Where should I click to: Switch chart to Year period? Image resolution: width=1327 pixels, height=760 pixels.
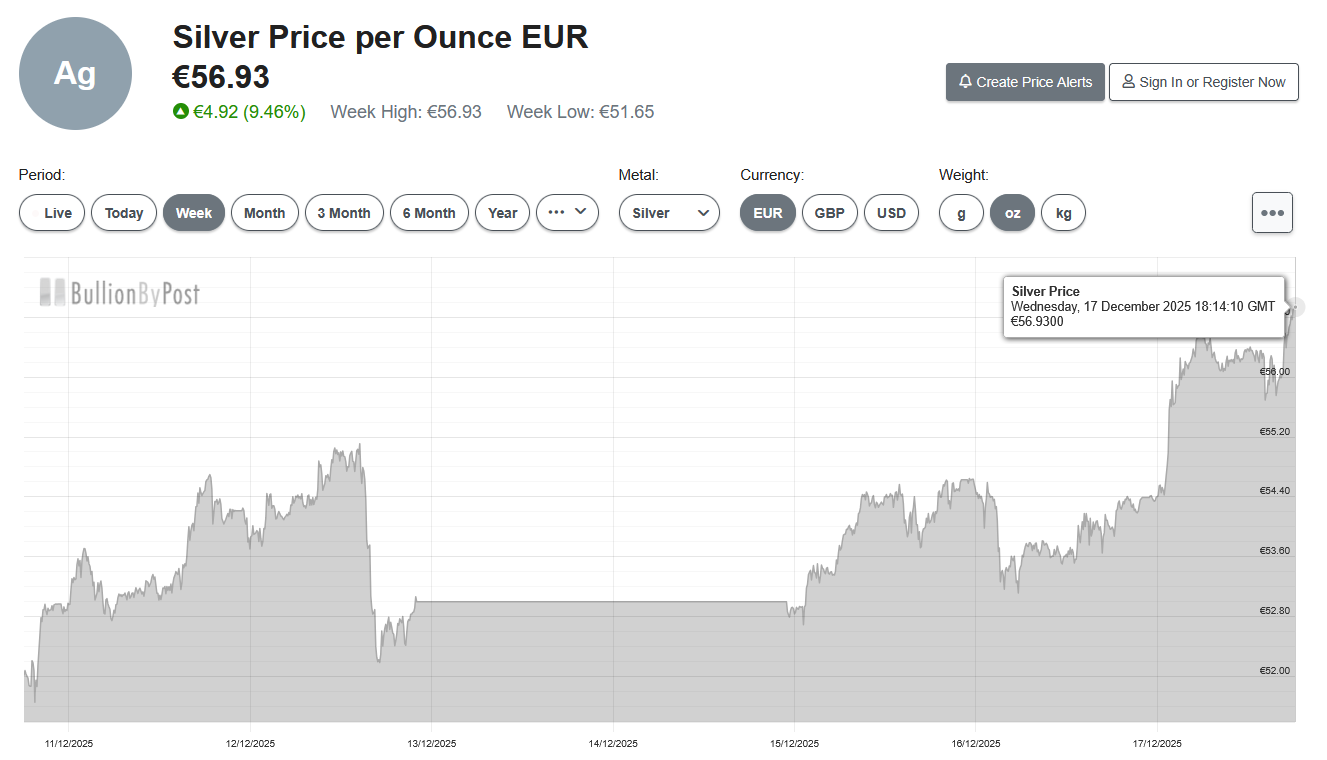[x=503, y=213]
